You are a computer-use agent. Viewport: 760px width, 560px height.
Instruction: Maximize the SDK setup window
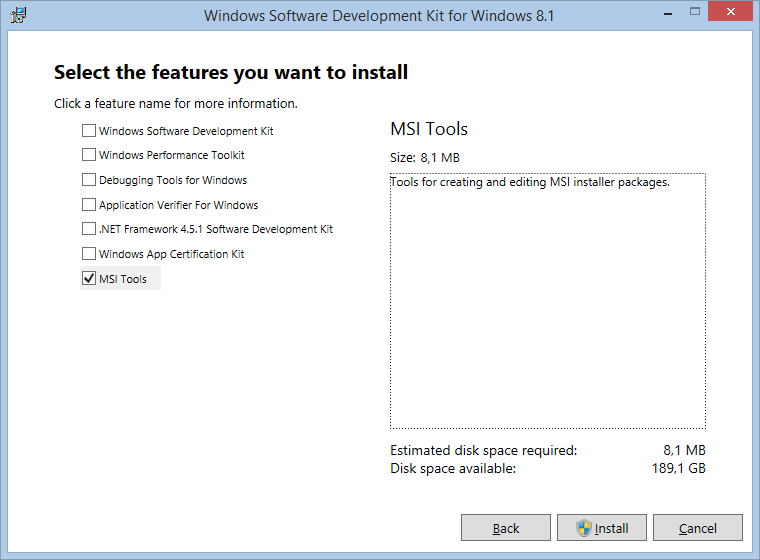point(695,12)
